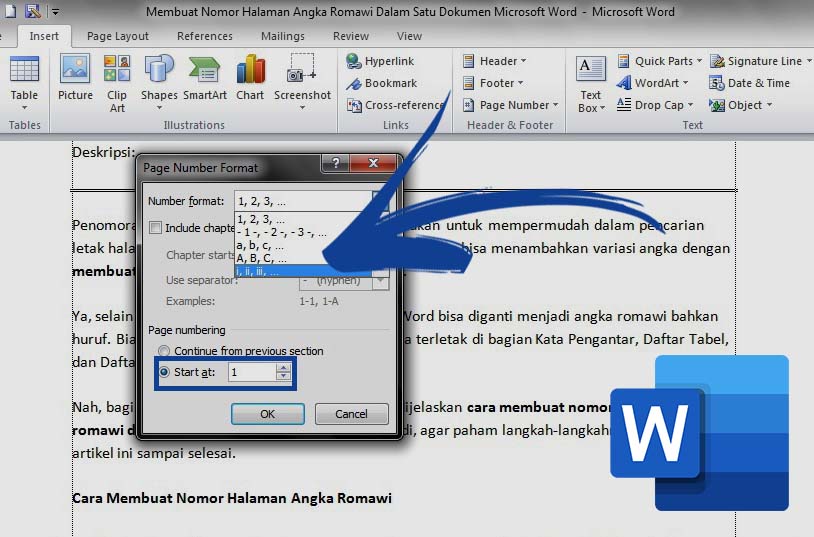The height and width of the screenshot is (537, 814).
Task: Open the References tab
Action: pyautogui.click(x=205, y=36)
